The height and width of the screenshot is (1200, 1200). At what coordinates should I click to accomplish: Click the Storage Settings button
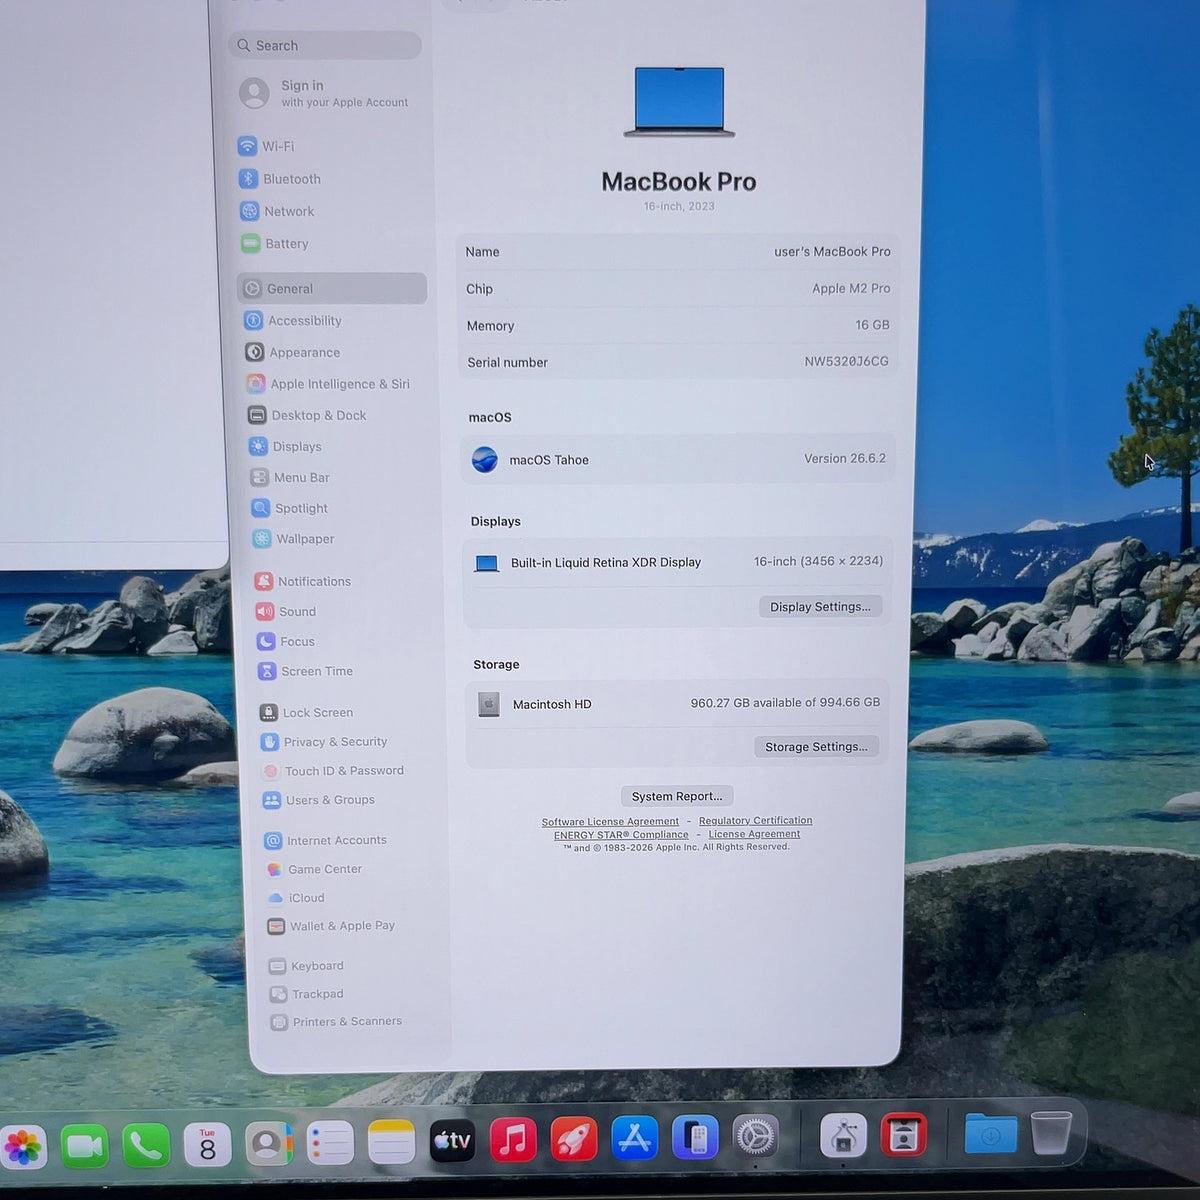[x=816, y=746]
